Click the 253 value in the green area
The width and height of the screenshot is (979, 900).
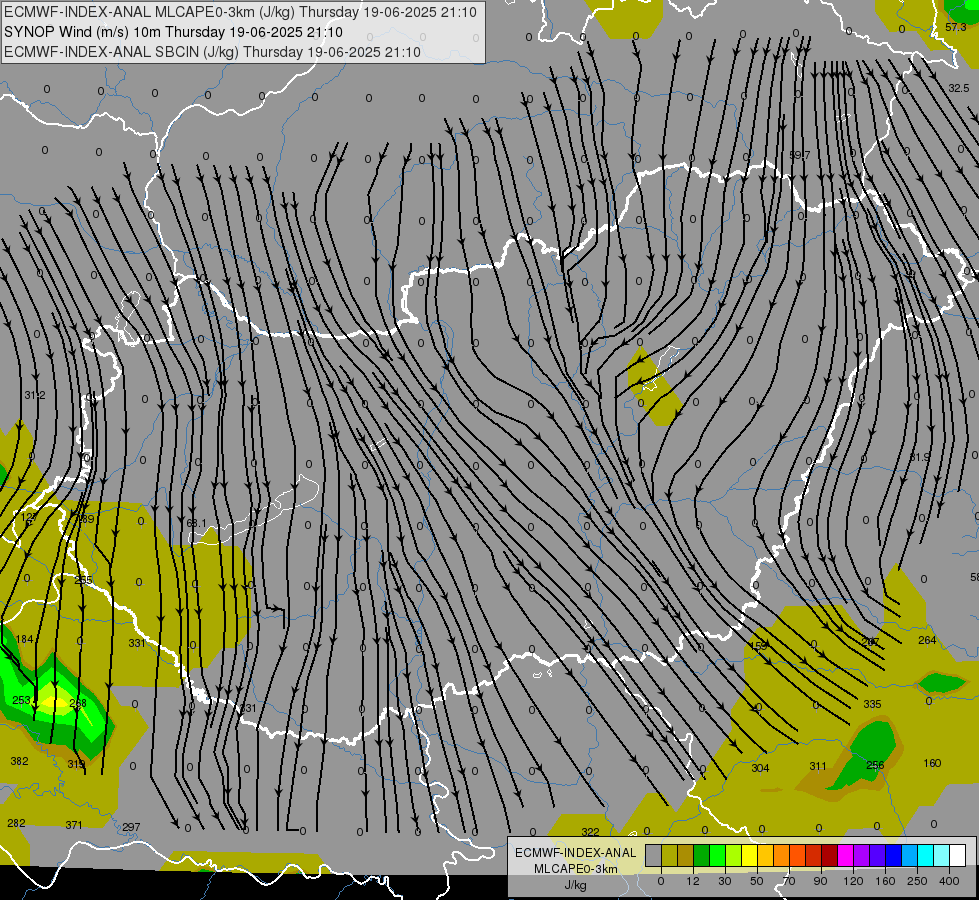(x=21, y=700)
